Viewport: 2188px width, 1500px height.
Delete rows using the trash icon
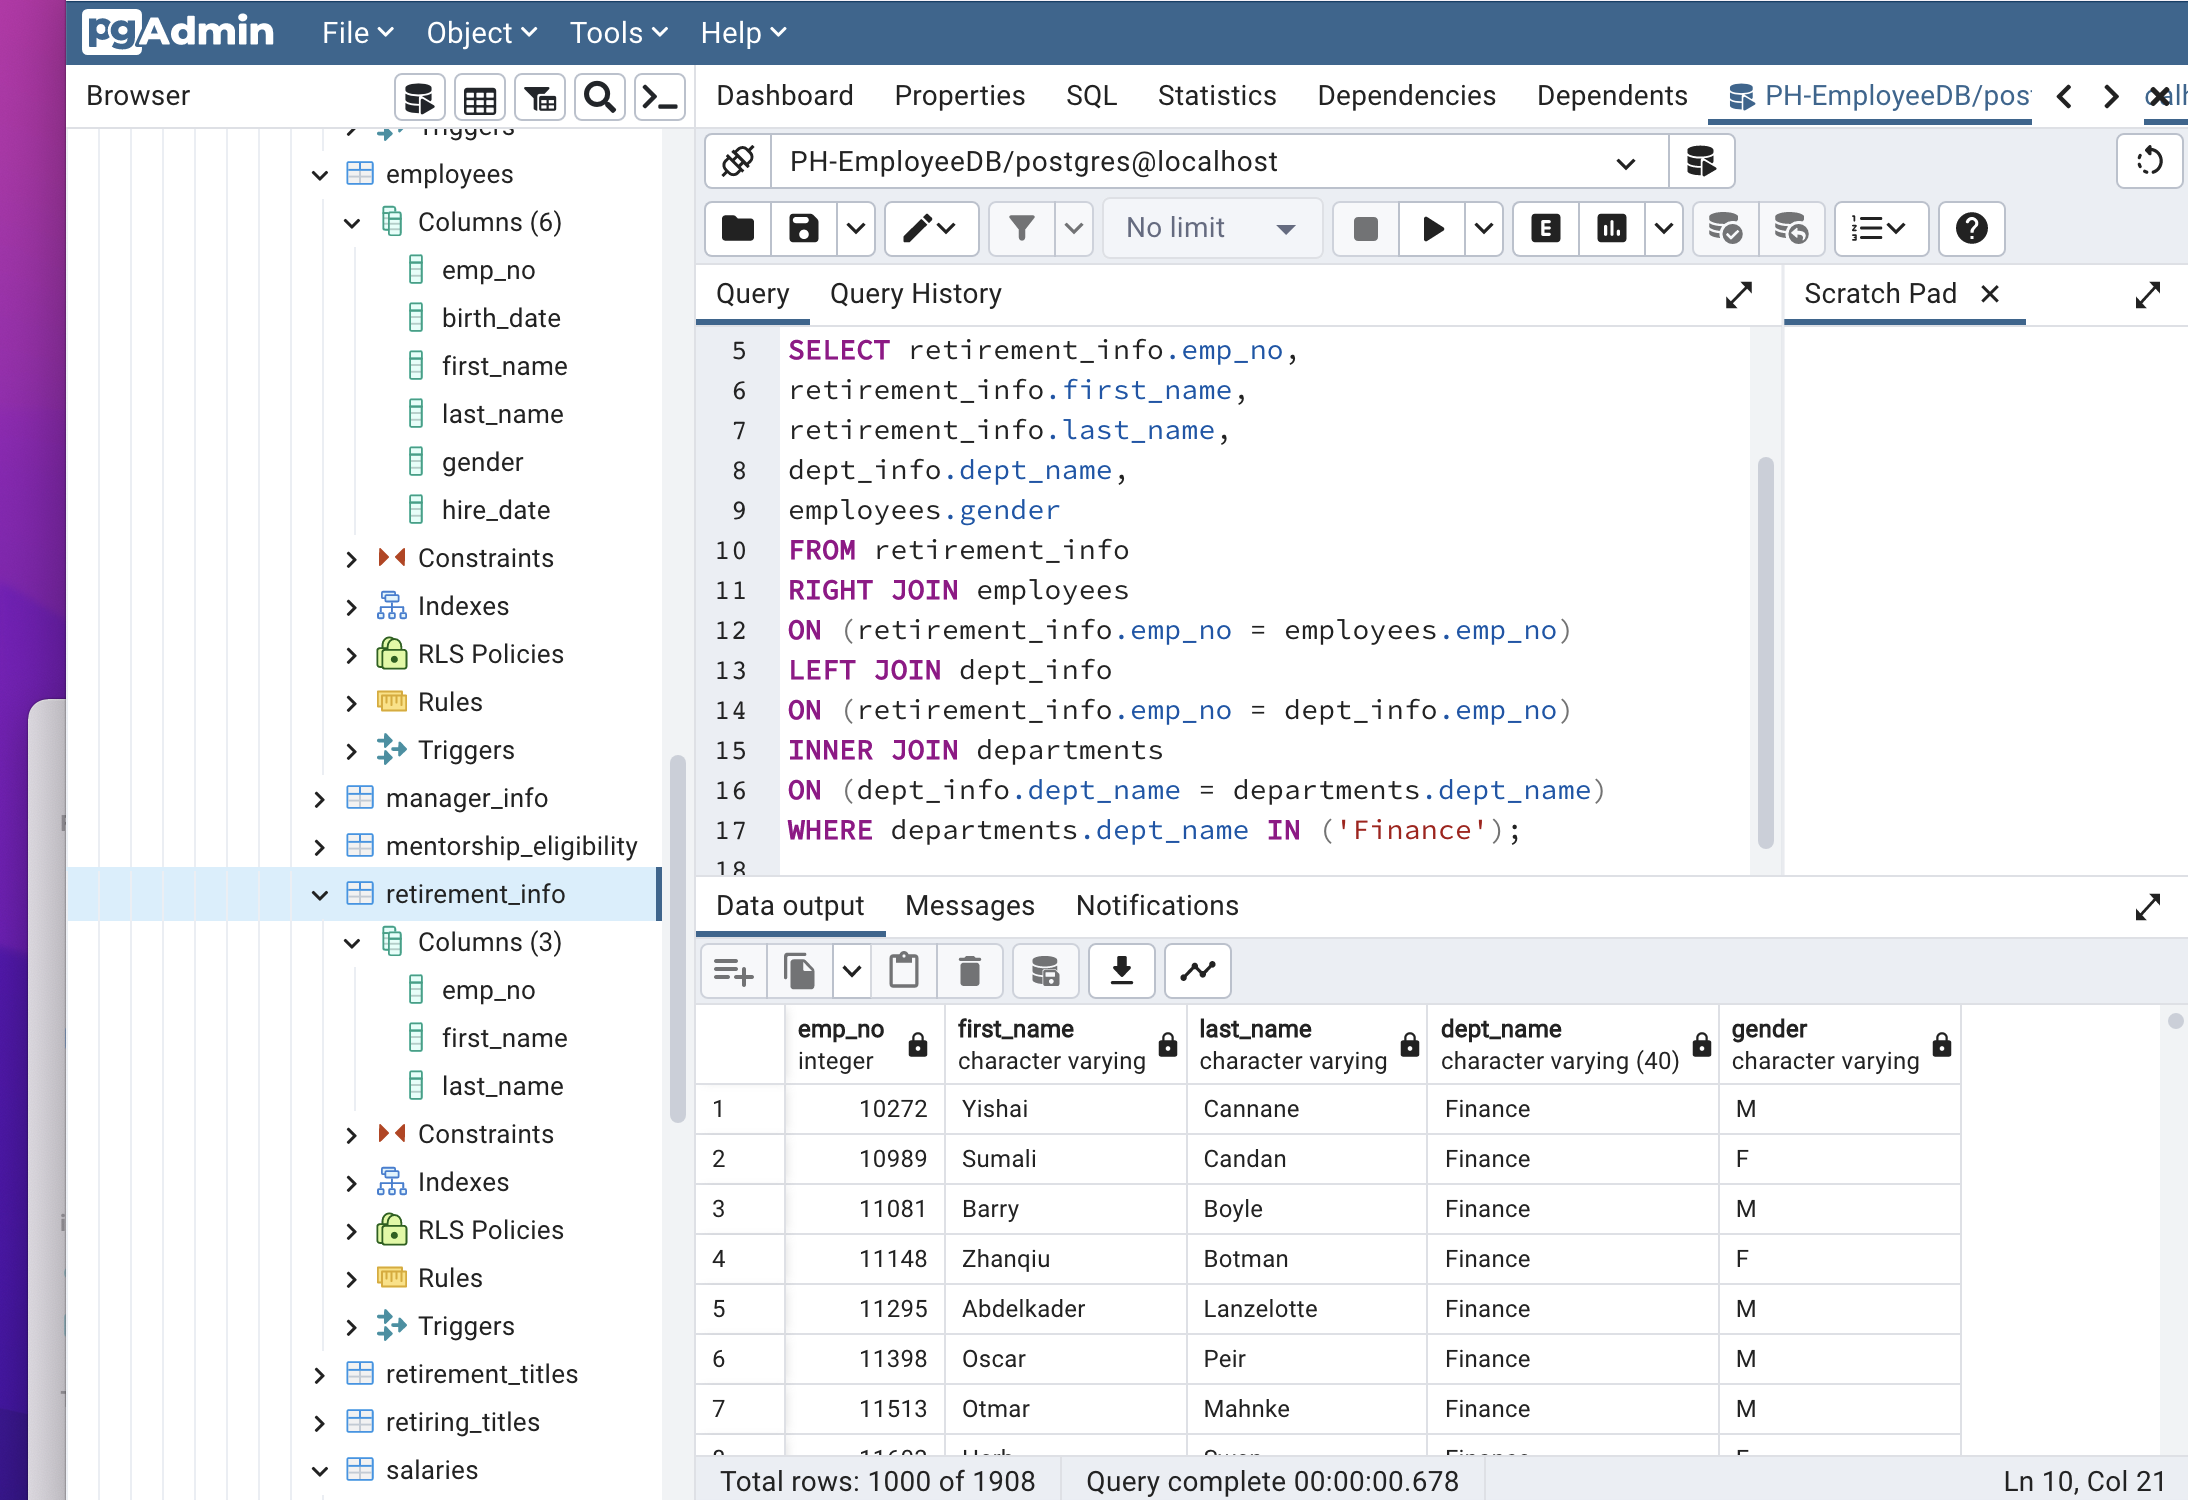point(968,971)
